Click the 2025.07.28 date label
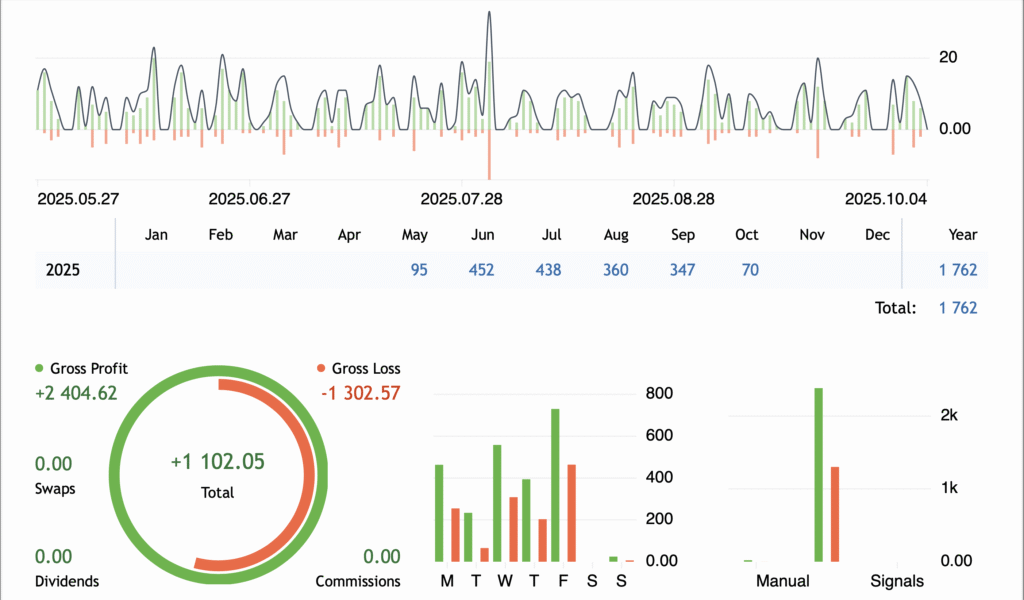Screen dimensions: 1024x600 [462, 198]
